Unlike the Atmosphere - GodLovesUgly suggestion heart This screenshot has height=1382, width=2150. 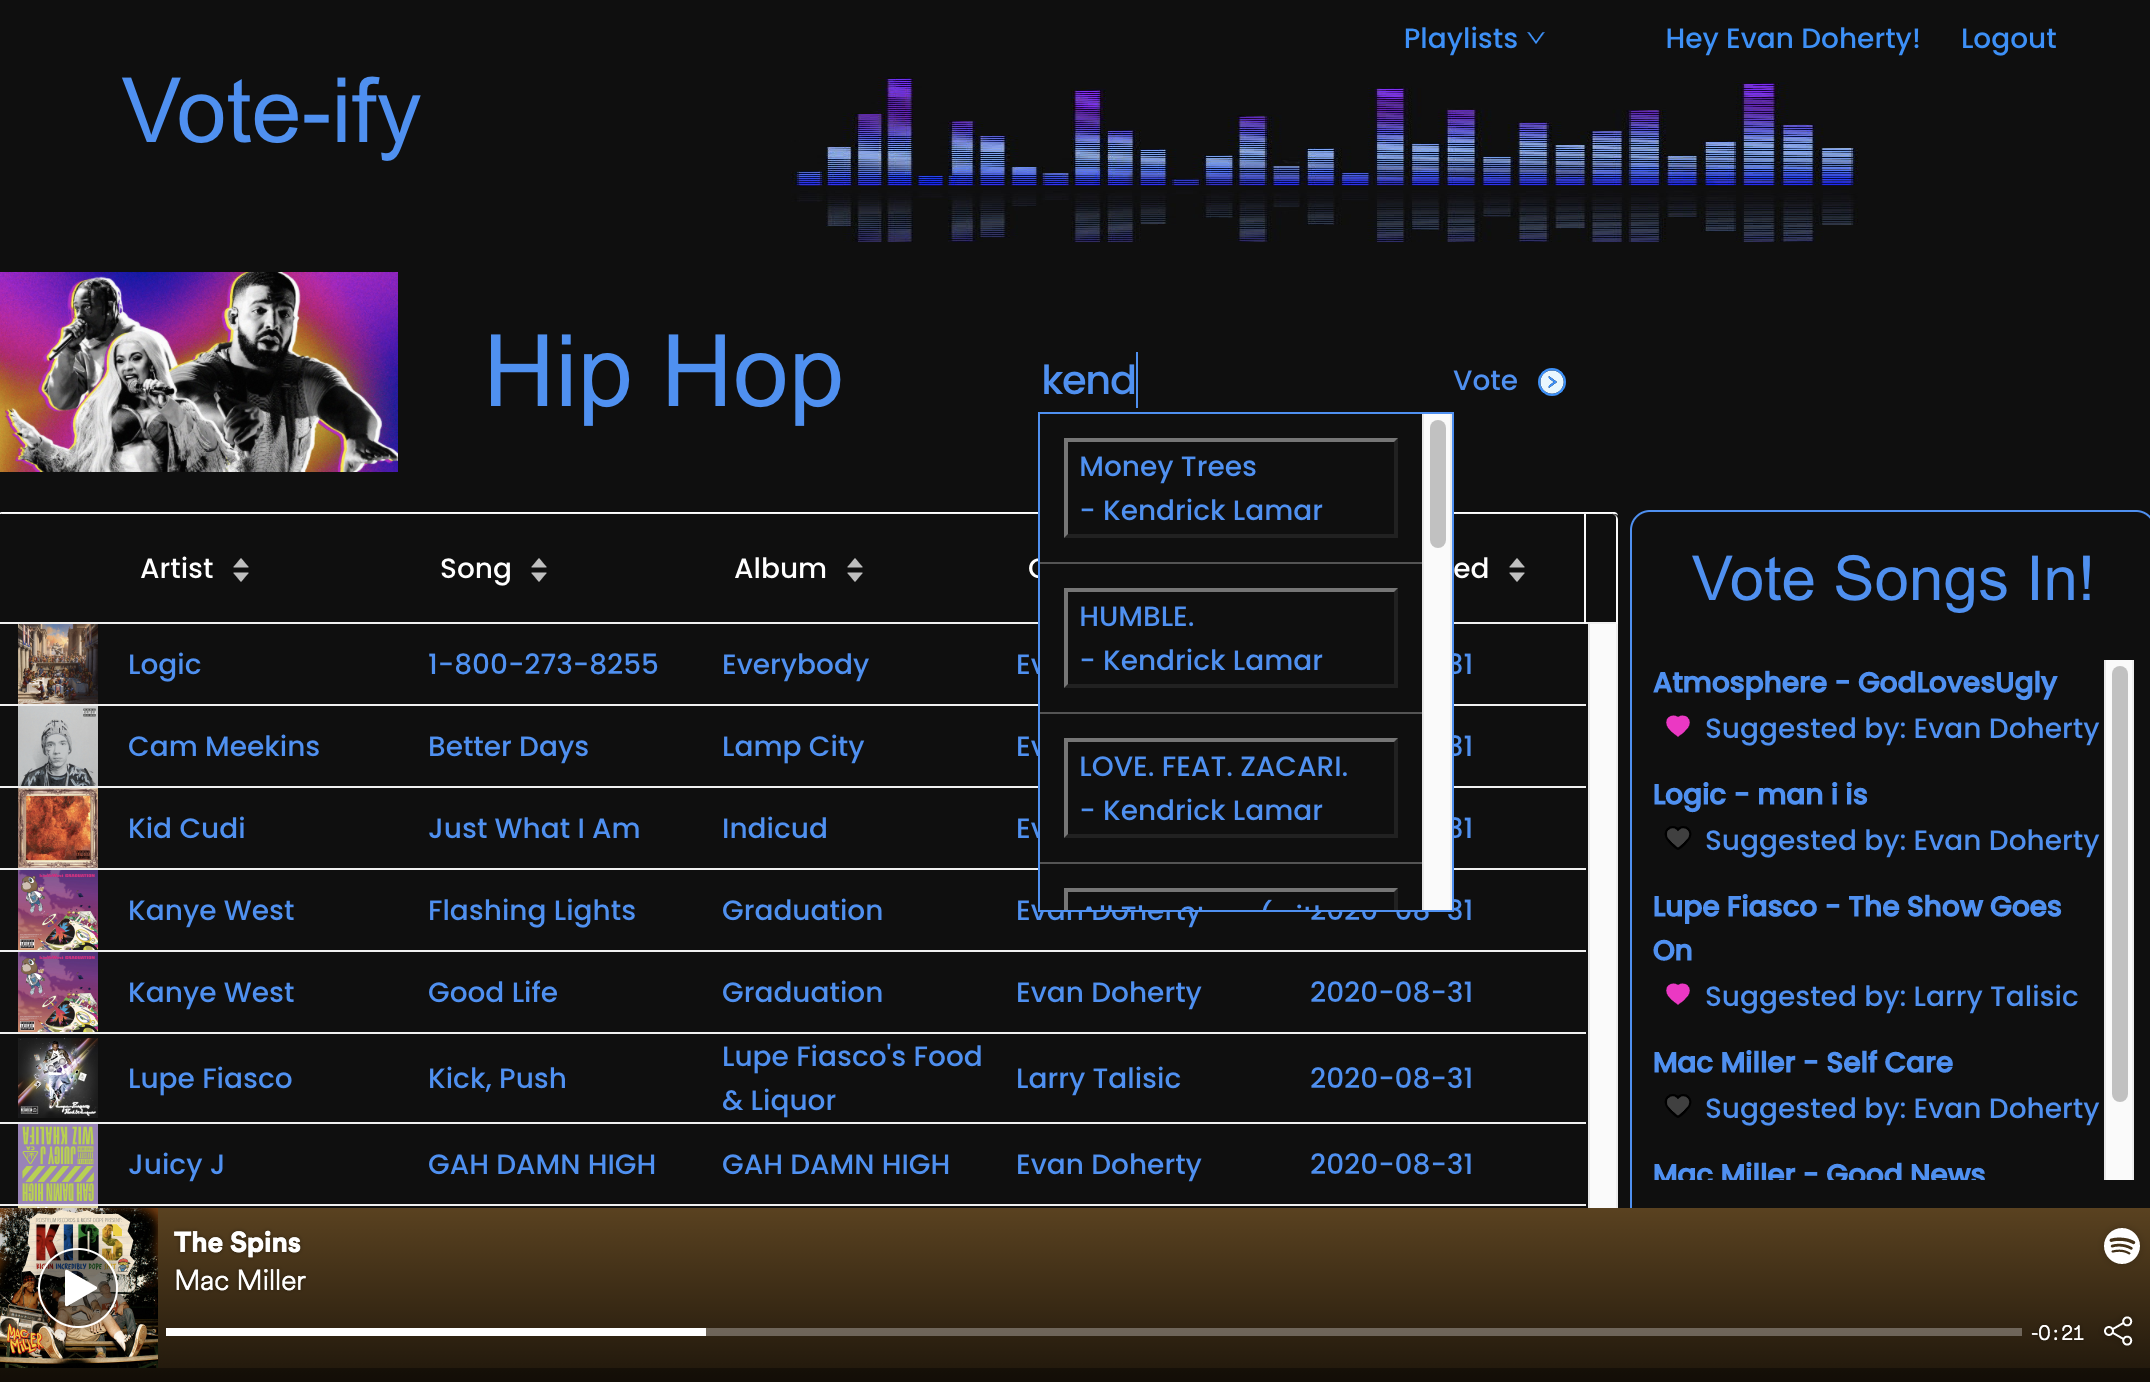point(1678,726)
